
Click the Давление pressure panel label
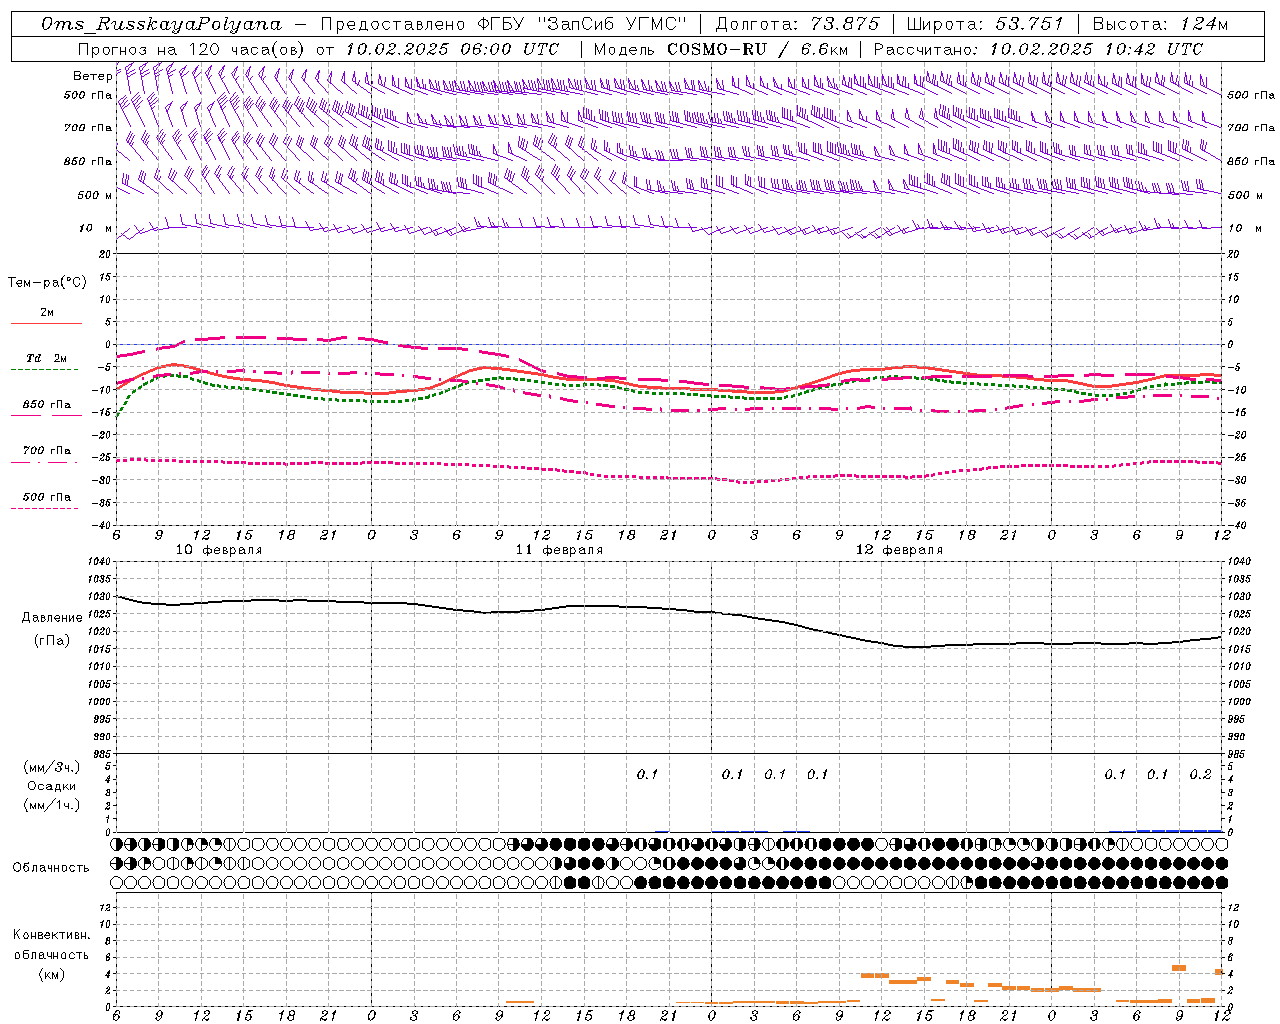click(51, 618)
